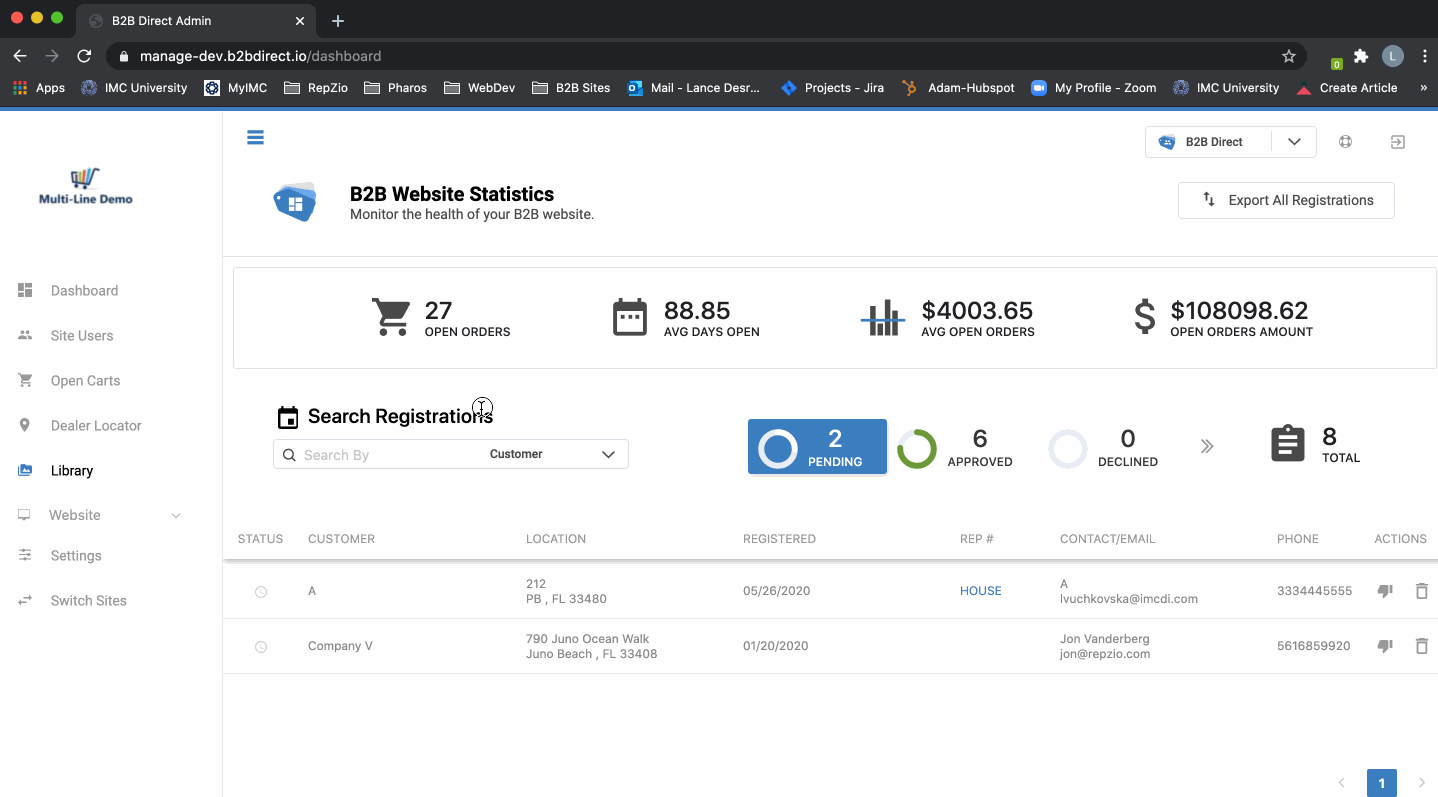Delete the Company V registration
This screenshot has width=1438, height=797.
coord(1421,646)
